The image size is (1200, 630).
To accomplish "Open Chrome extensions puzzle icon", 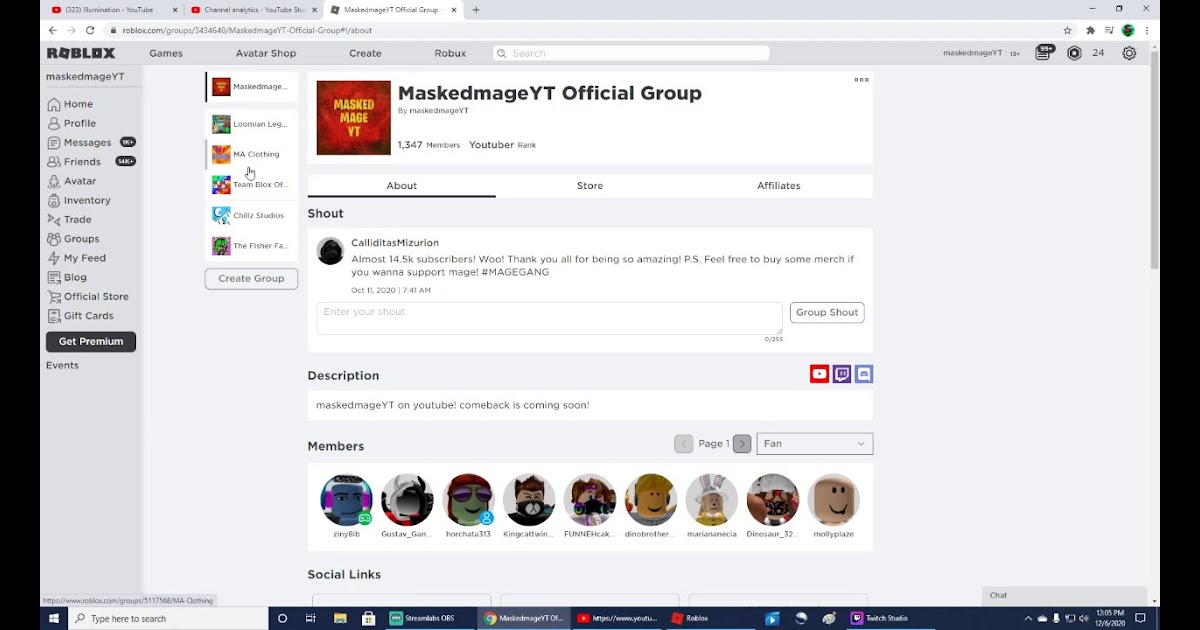I will (x=1090, y=30).
